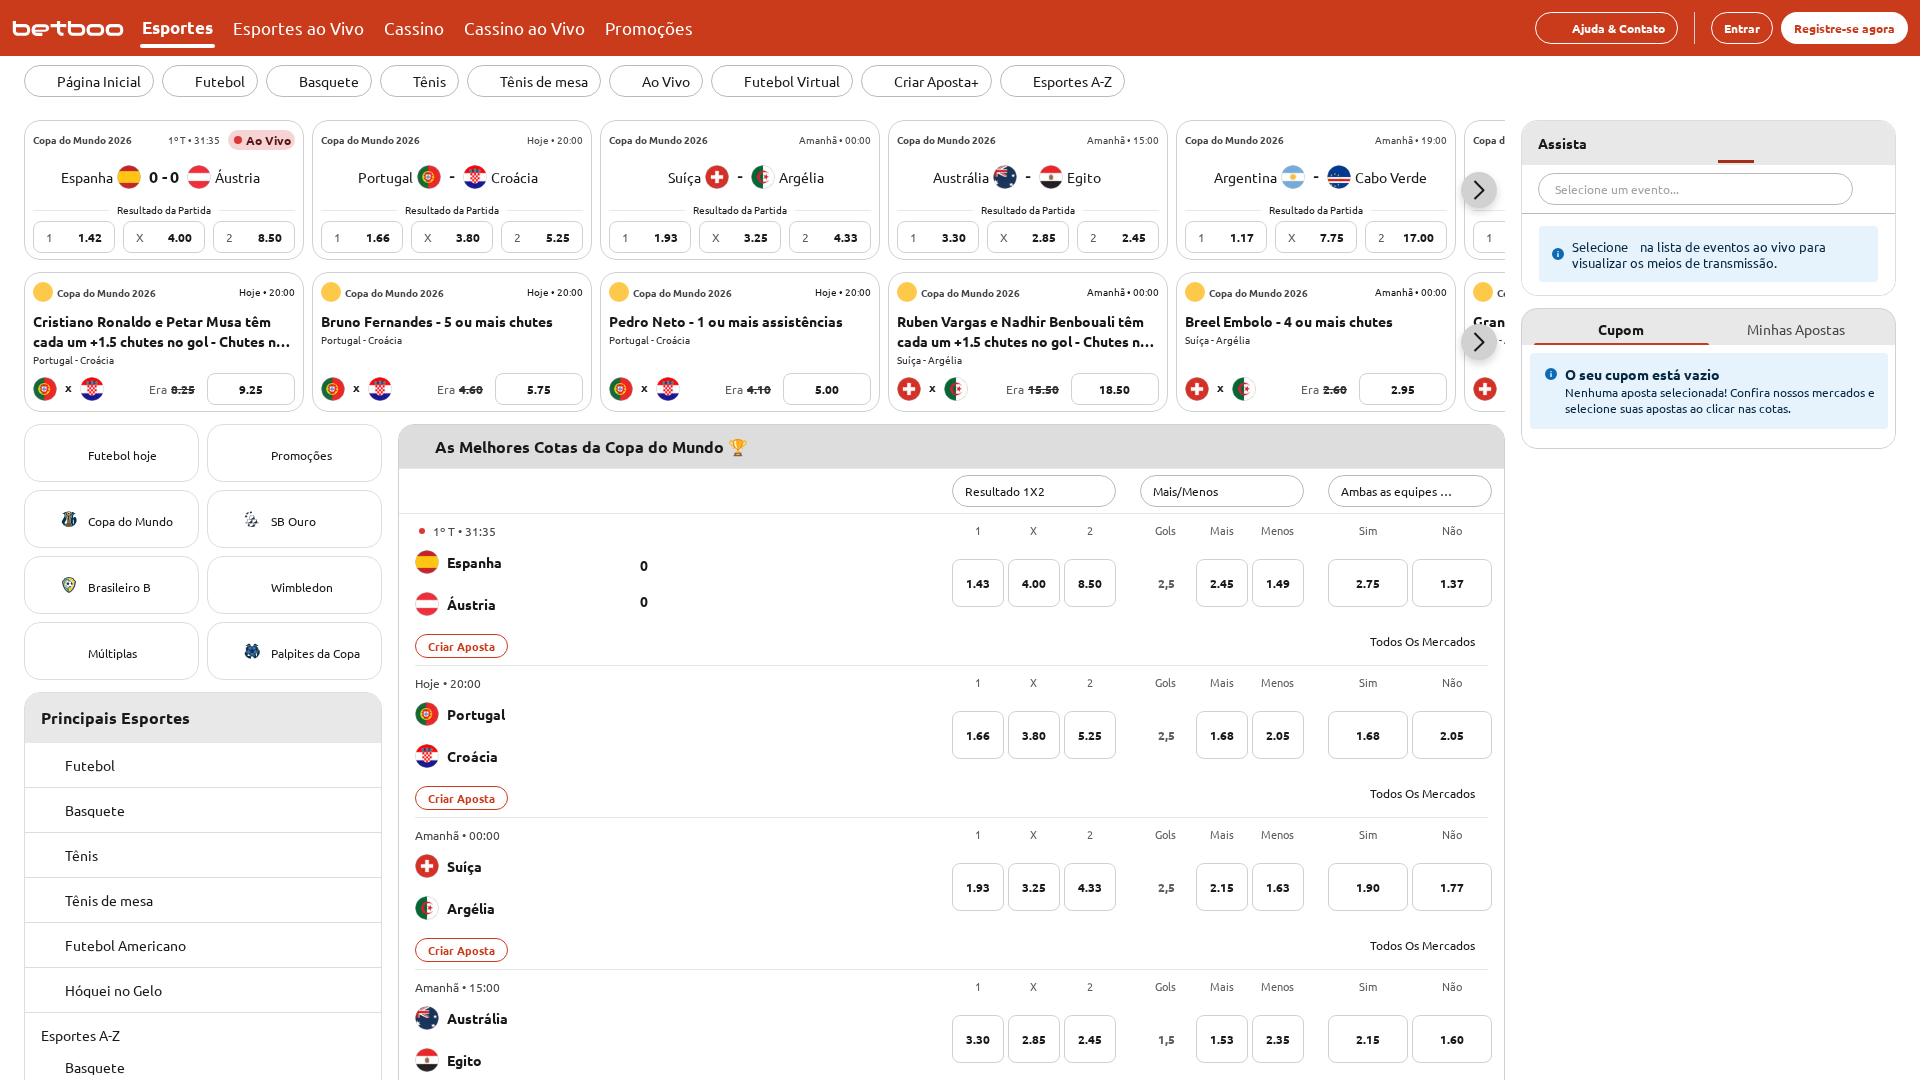Image resolution: width=1920 pixels, height=1080 pixels.
Task: Click the Entrar login button
Action: coord(1742,28)
